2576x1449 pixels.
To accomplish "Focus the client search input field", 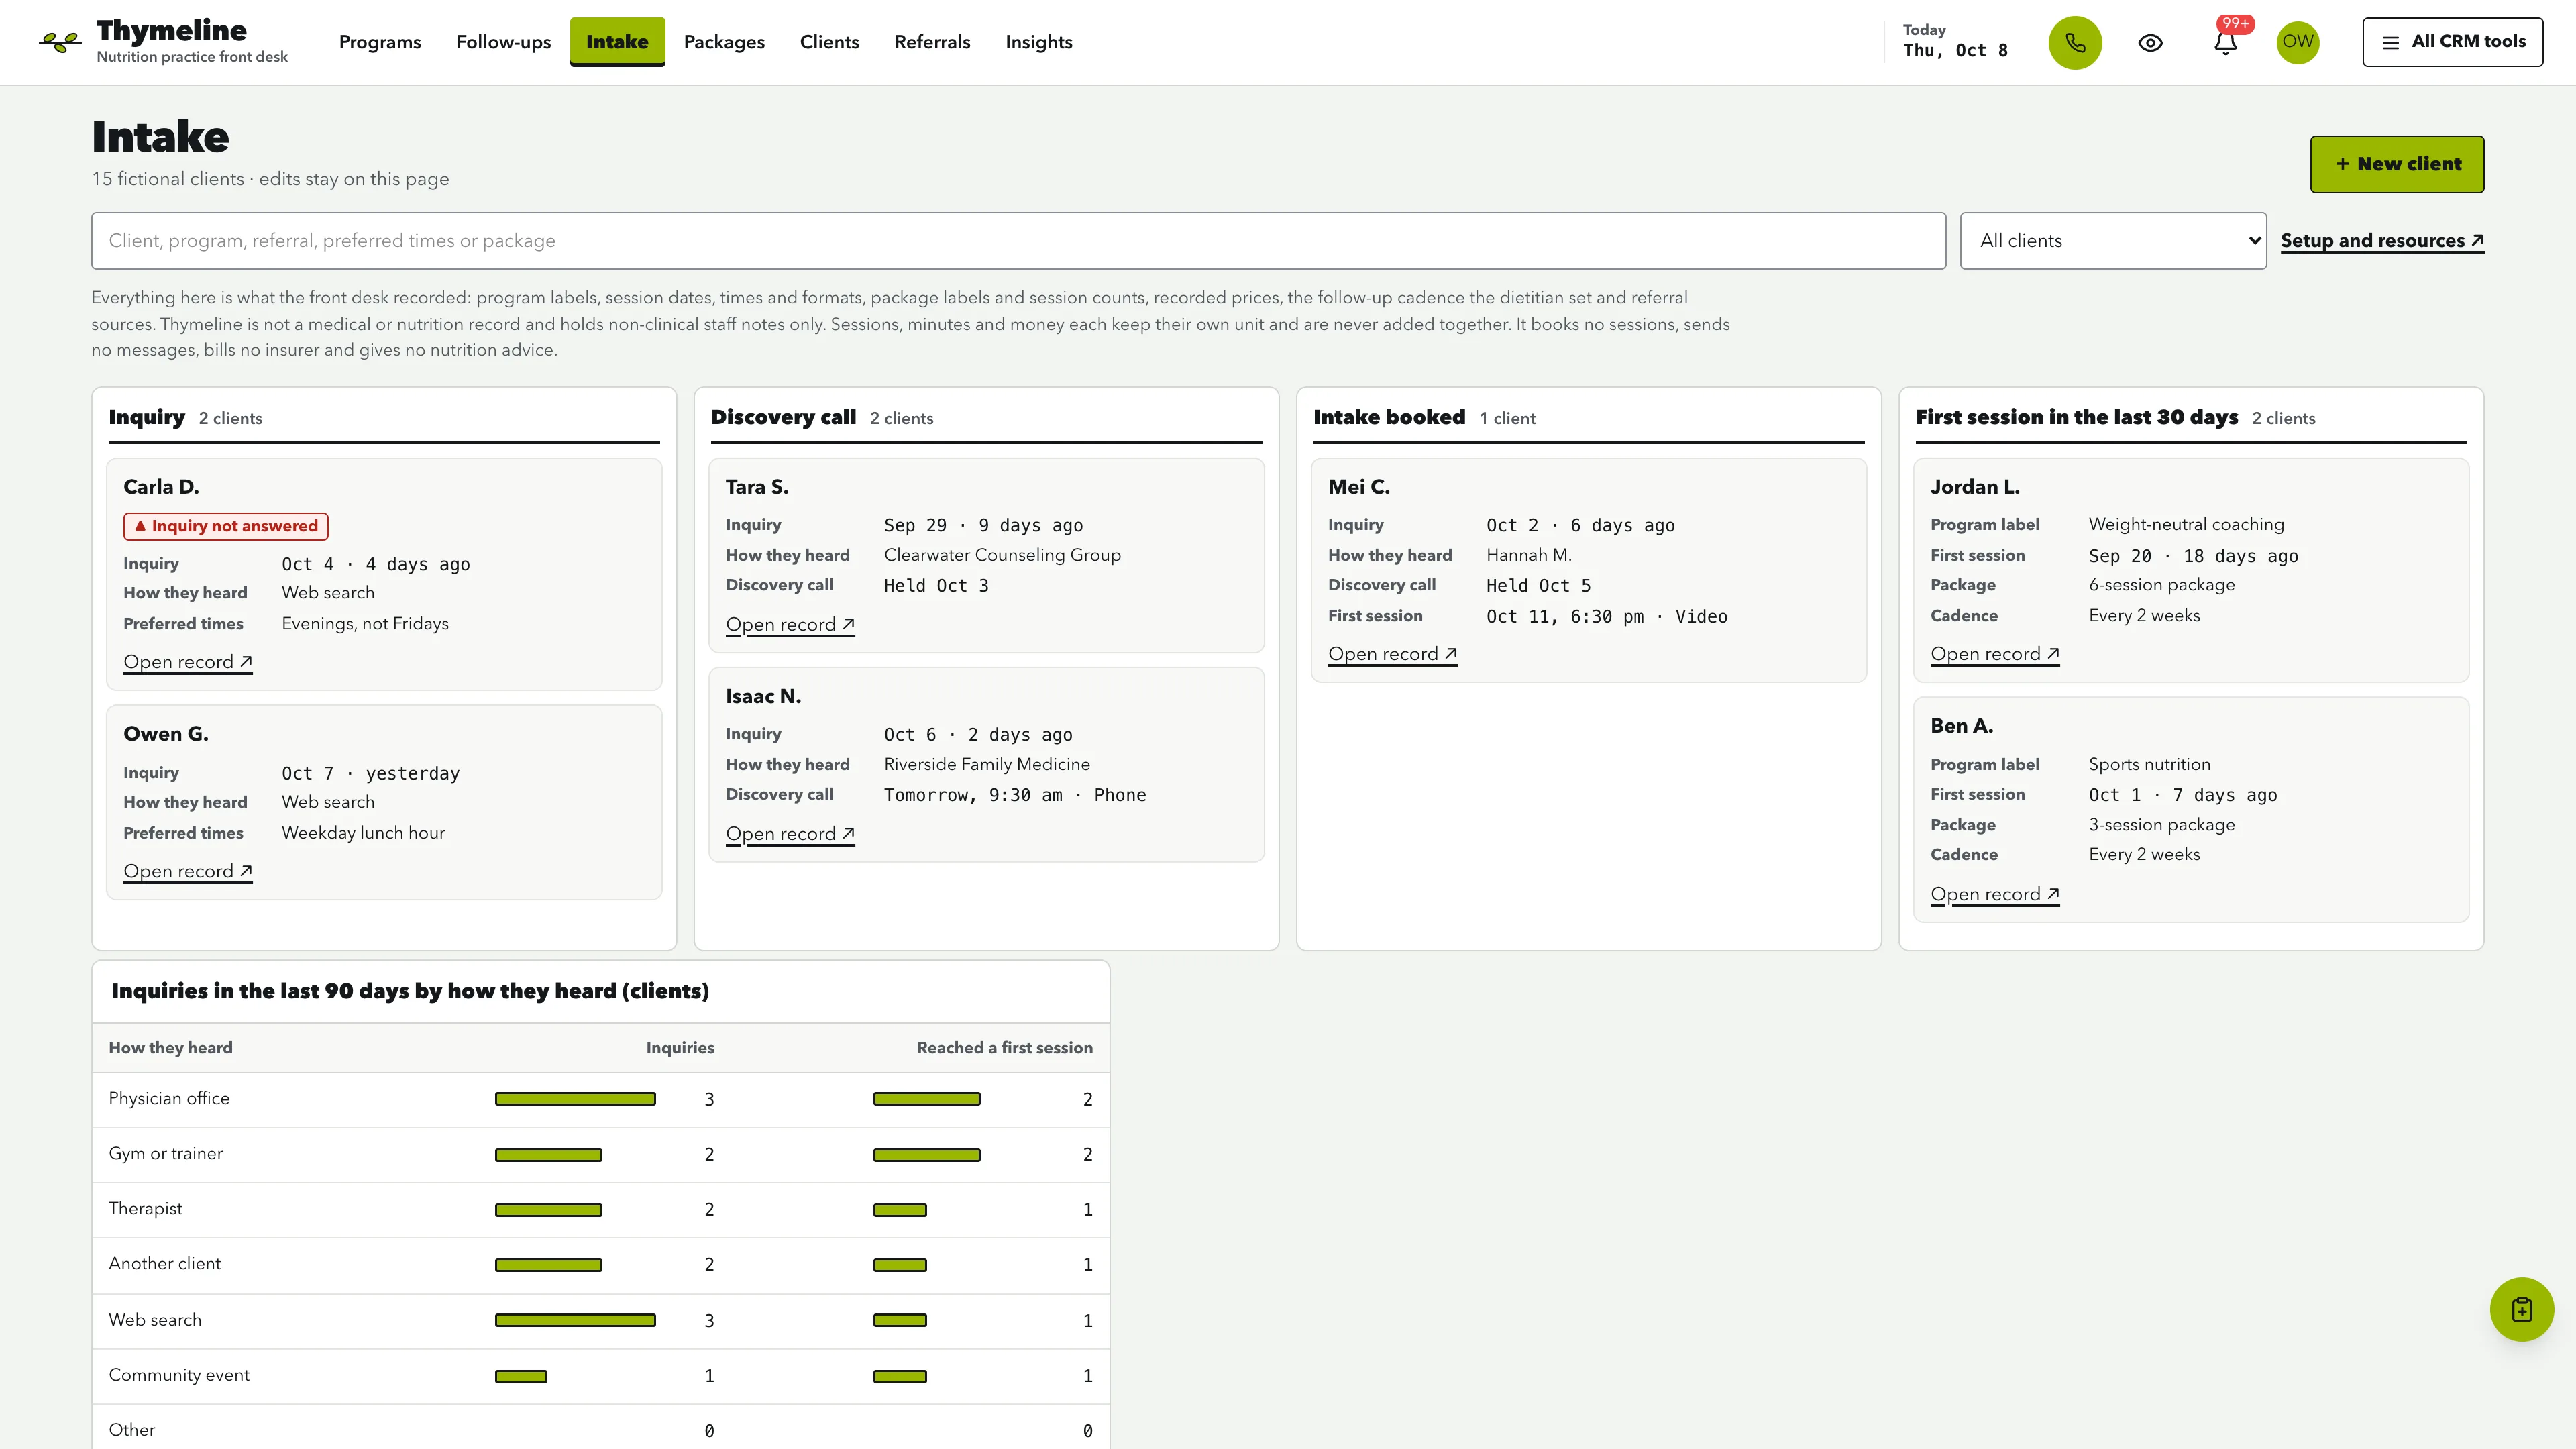I will pyautogui.click(x=1018, y=240).
